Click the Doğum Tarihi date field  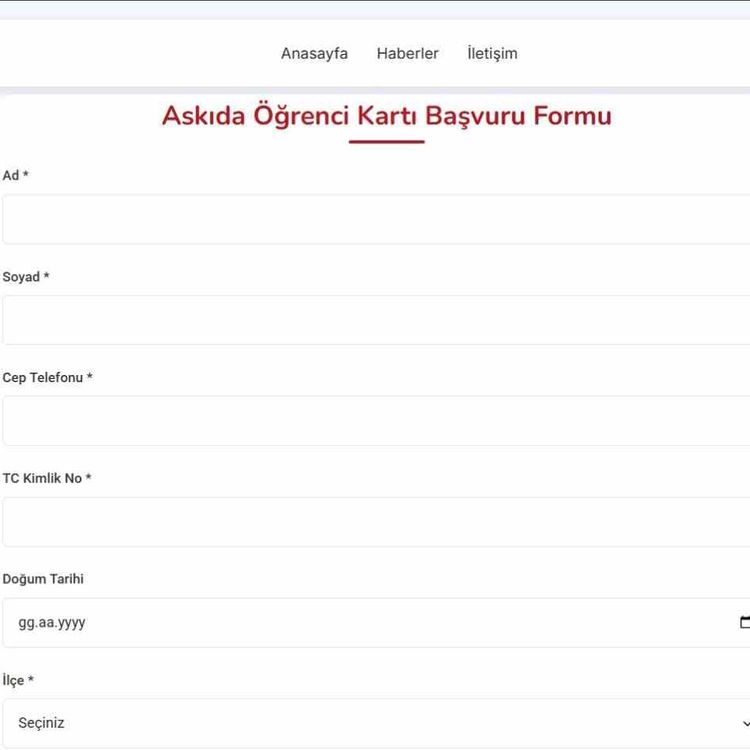point(376,623)
